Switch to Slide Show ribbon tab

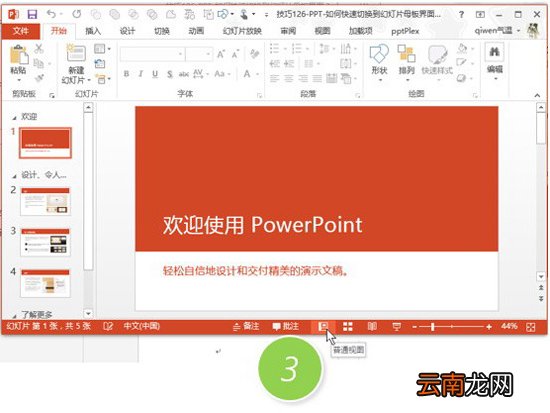coord(242,31)
